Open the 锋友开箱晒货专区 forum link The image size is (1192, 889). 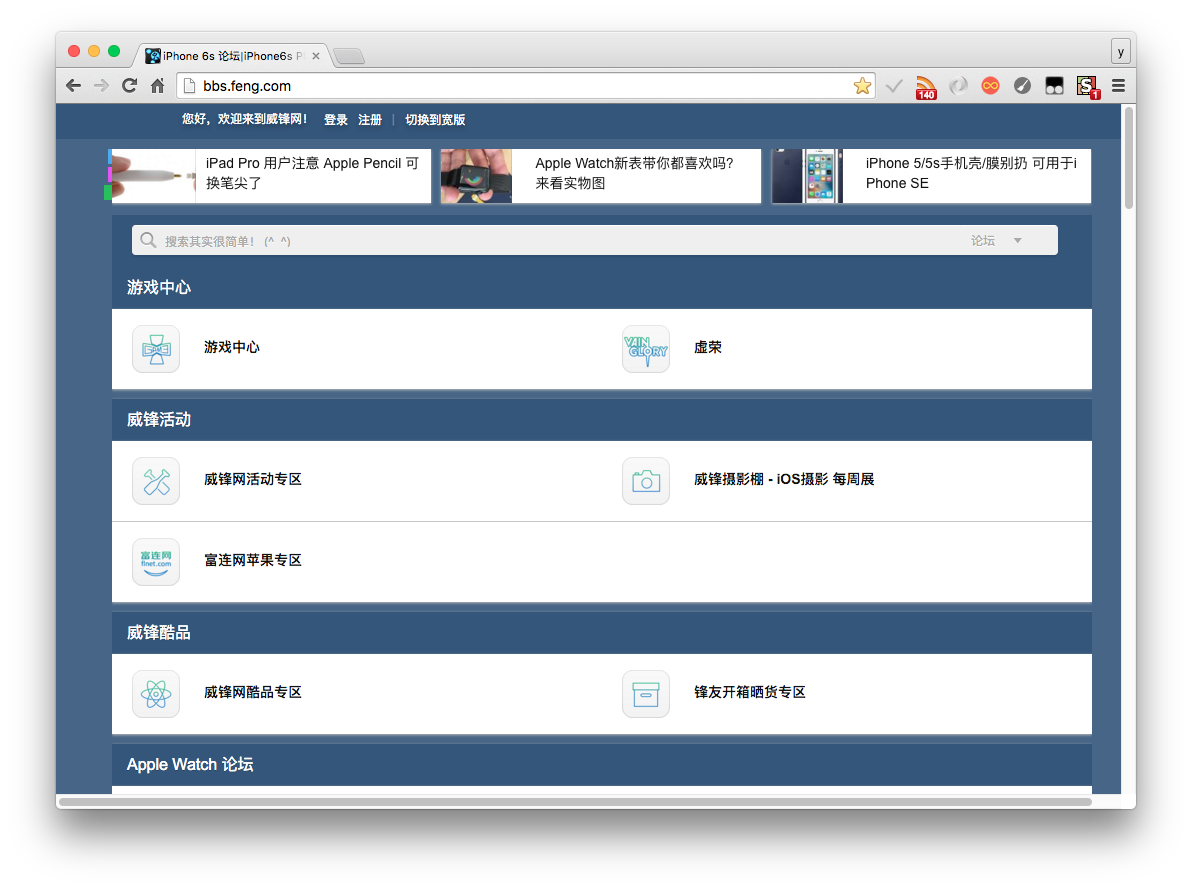tap(750, 693)
